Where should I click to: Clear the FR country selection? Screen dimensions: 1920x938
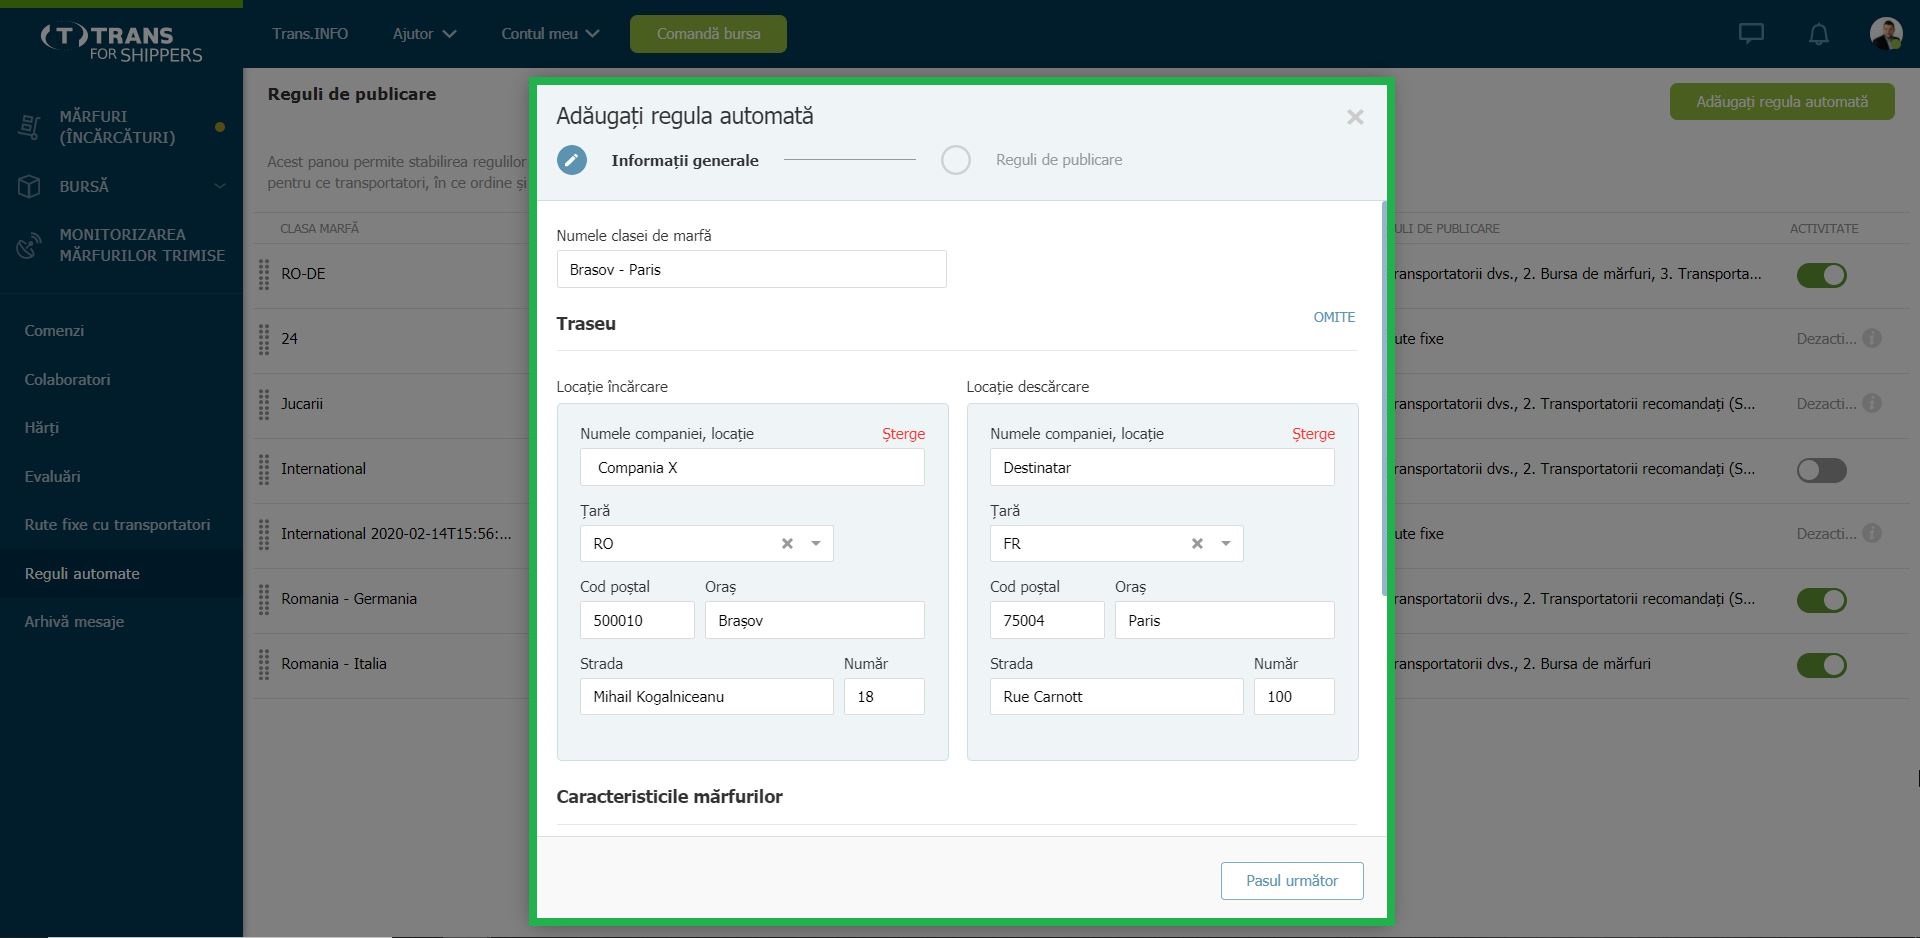click(1197, 544)
